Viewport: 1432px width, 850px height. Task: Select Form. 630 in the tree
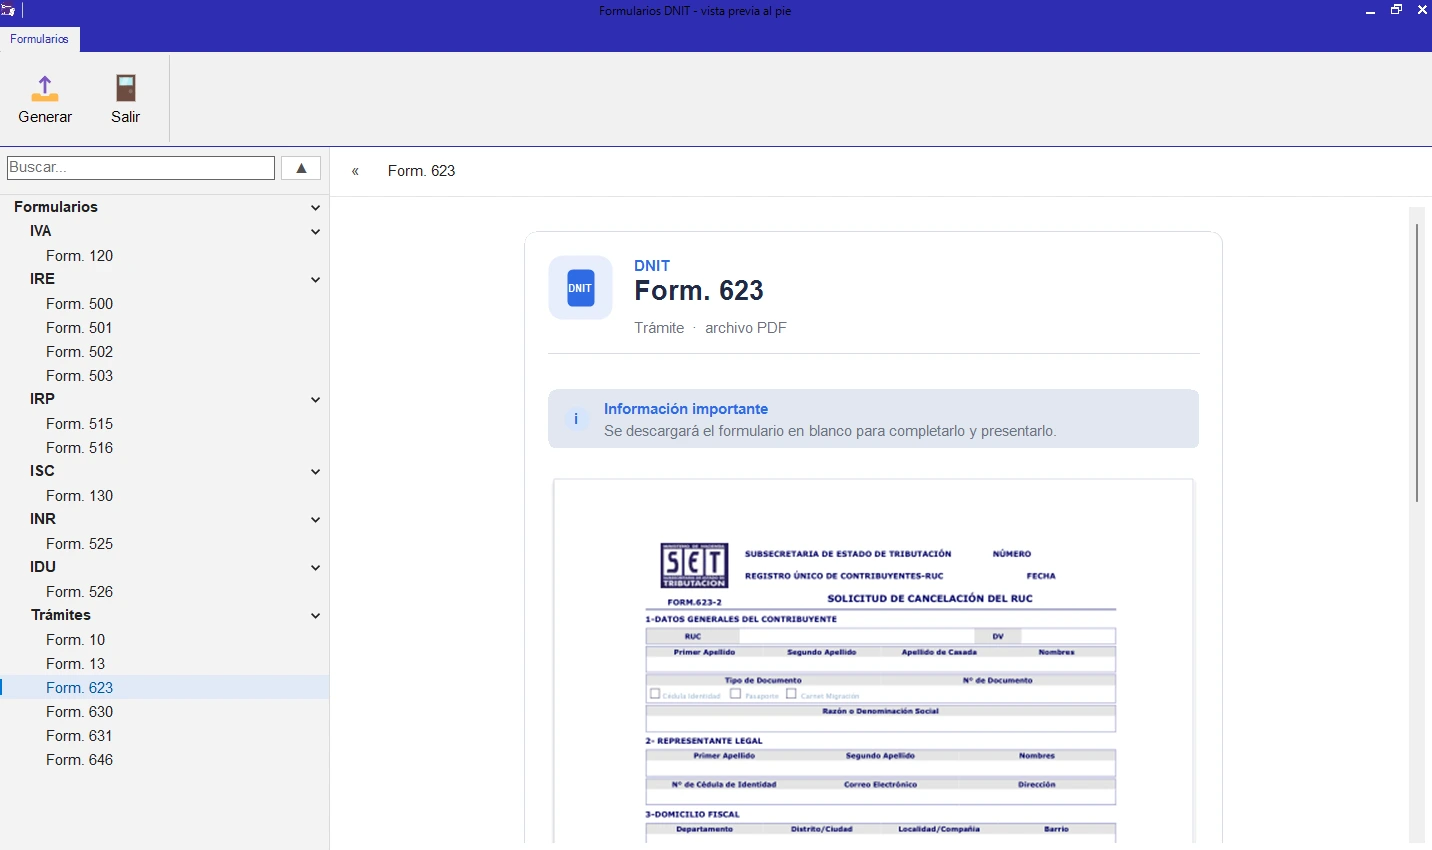[x=80, y=712]
